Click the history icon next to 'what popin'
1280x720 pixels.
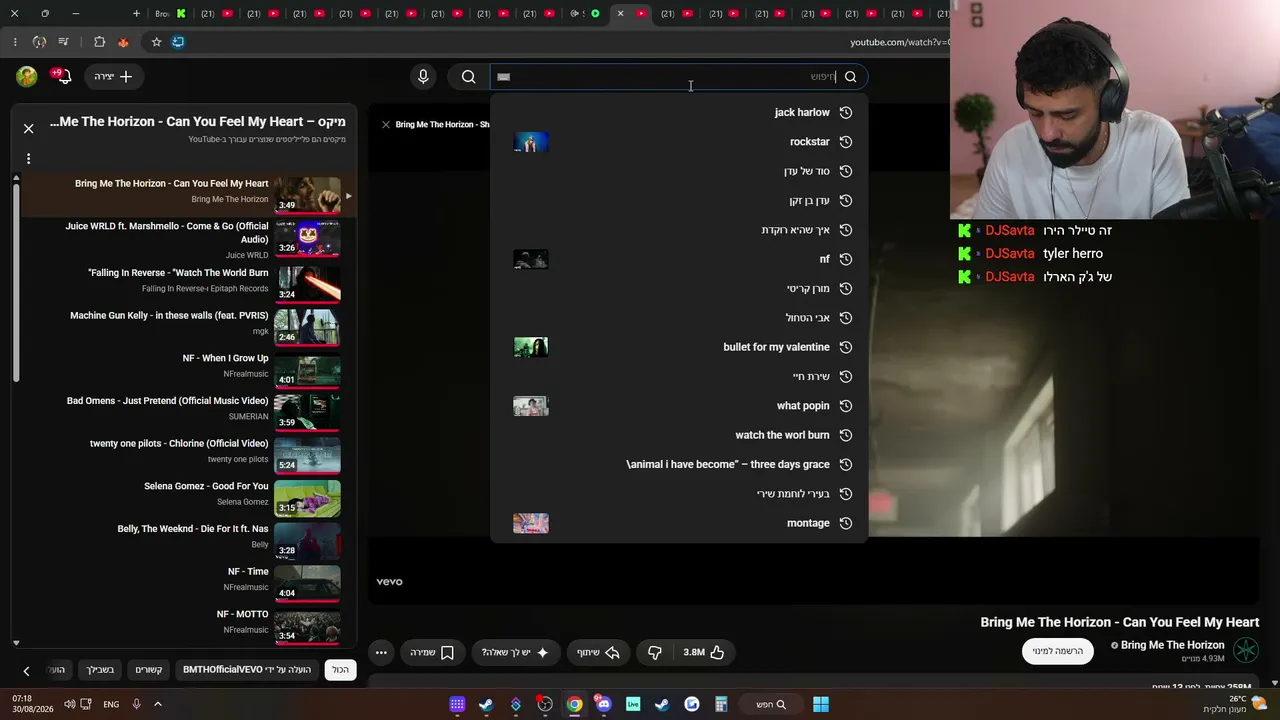pyautogui.click(x=846, y=406)
